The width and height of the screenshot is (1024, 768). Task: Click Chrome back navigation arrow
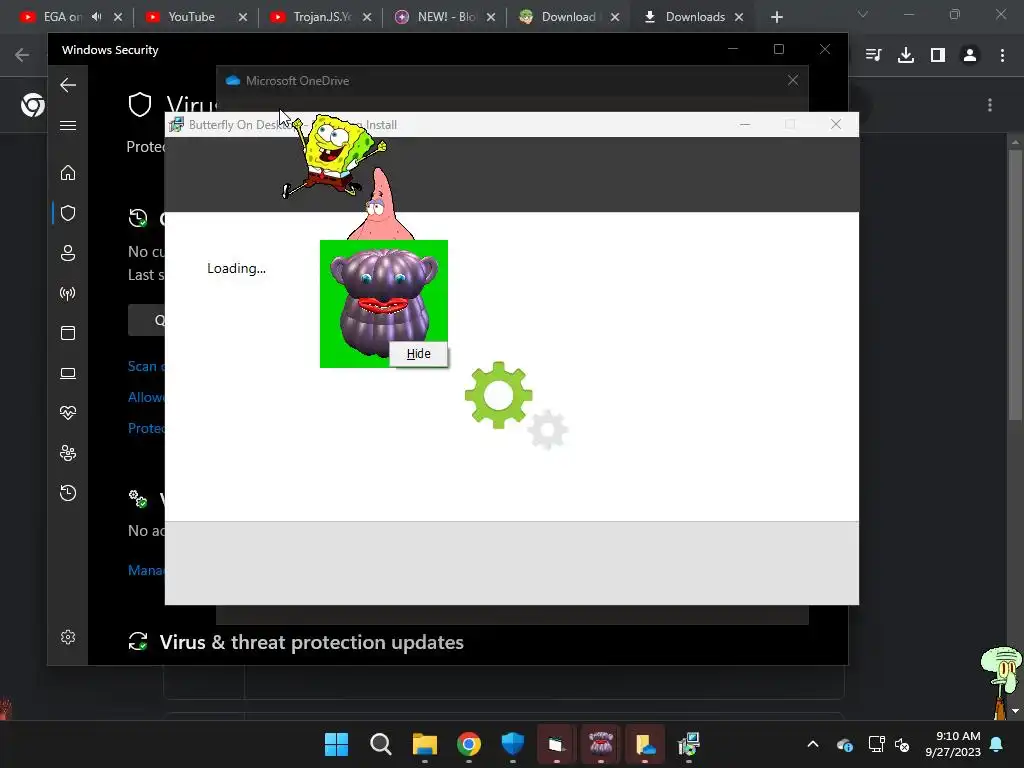click(x=22, y=56)
